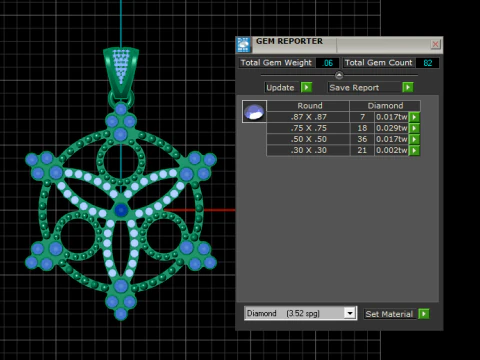Viewport: 480px width, 360px height.
Task: Select the pendant bail with pavé stones
Action: [121, 72]
